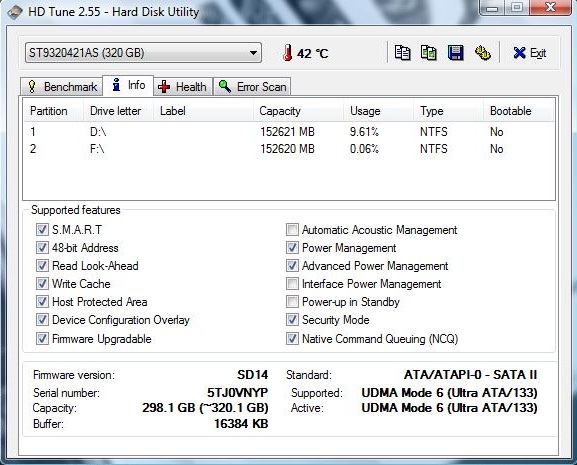
Task: Select the D:\ partition row
Action: (x=289, y=132)
